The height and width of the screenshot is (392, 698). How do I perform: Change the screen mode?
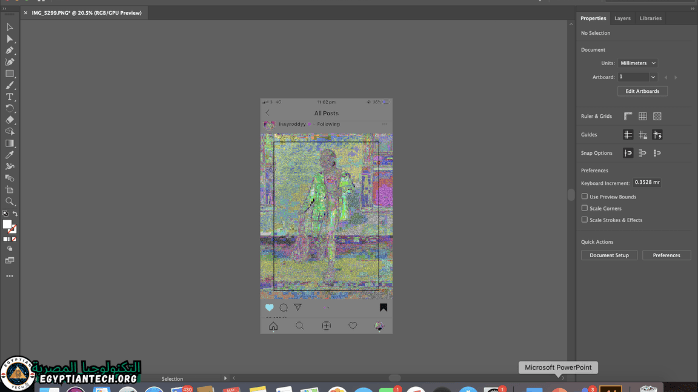click(x=9, y=261)
